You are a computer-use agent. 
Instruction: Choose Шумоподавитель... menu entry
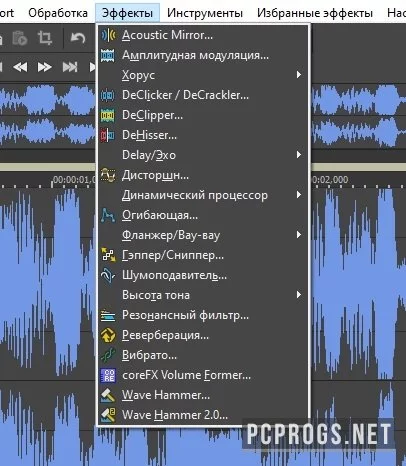pyautogui.click(x=203, y=275)
